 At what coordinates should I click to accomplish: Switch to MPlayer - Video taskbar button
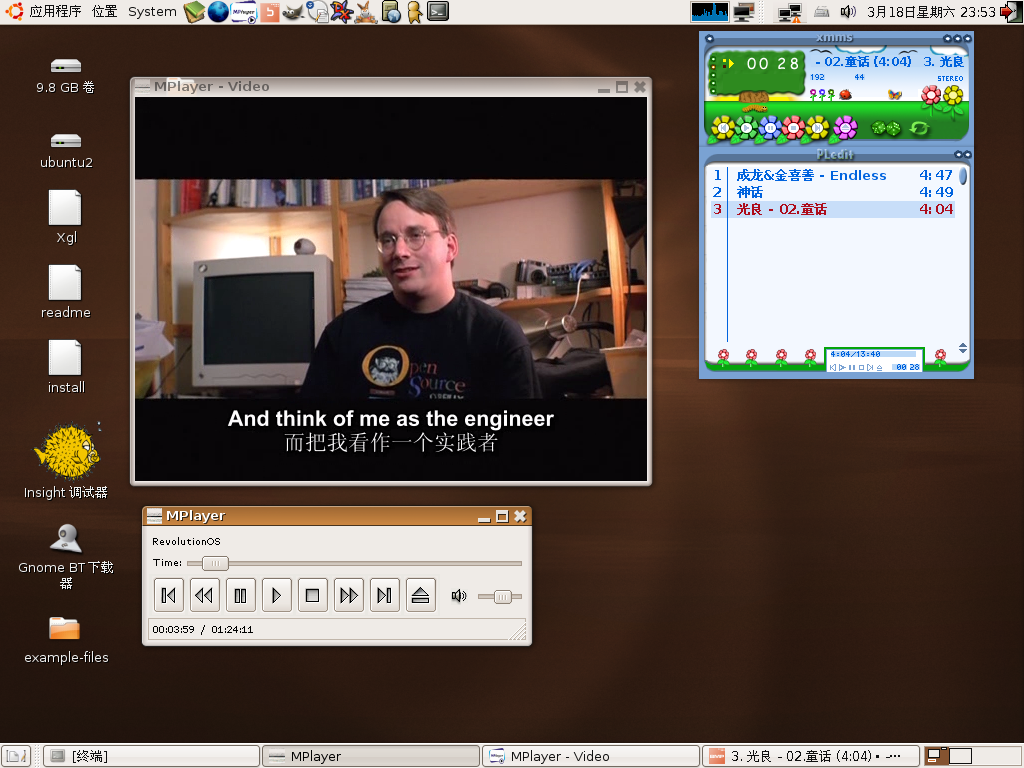[590, 756]
